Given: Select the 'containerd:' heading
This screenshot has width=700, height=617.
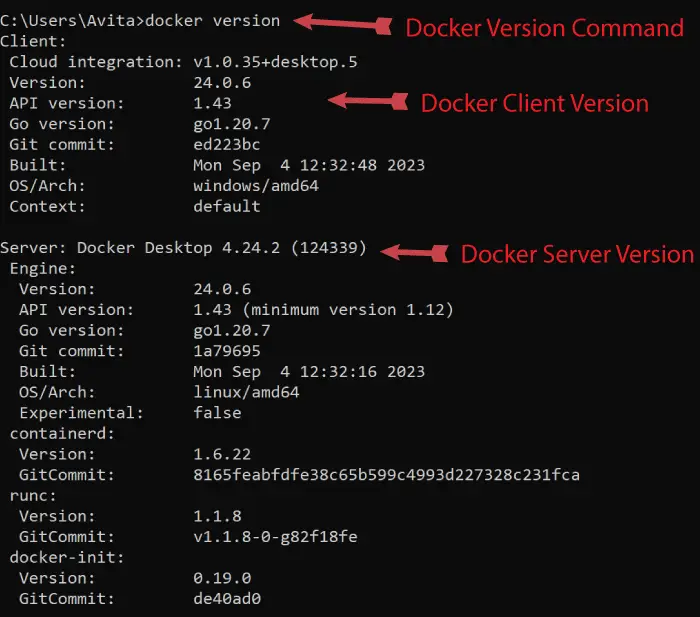Looking at the screenshot, I should click(62, 434).
